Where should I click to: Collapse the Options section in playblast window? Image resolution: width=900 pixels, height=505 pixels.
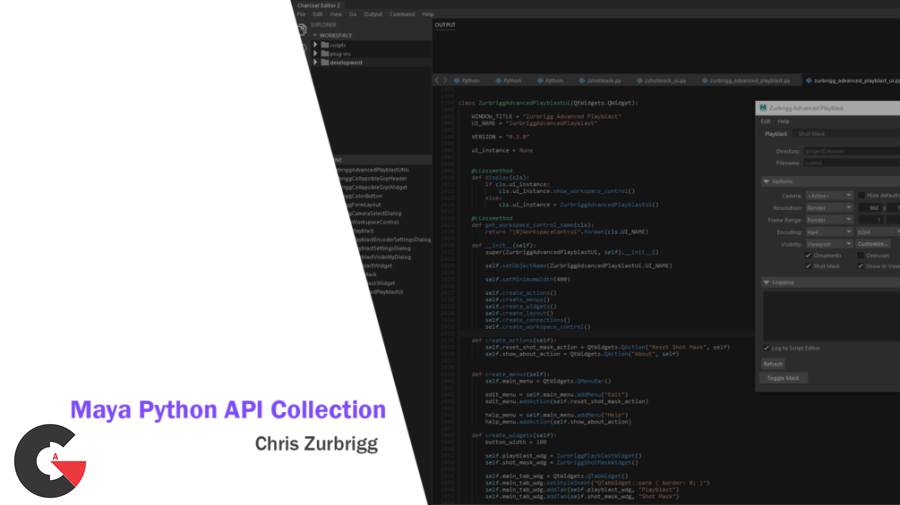click(x=766, y=181)
